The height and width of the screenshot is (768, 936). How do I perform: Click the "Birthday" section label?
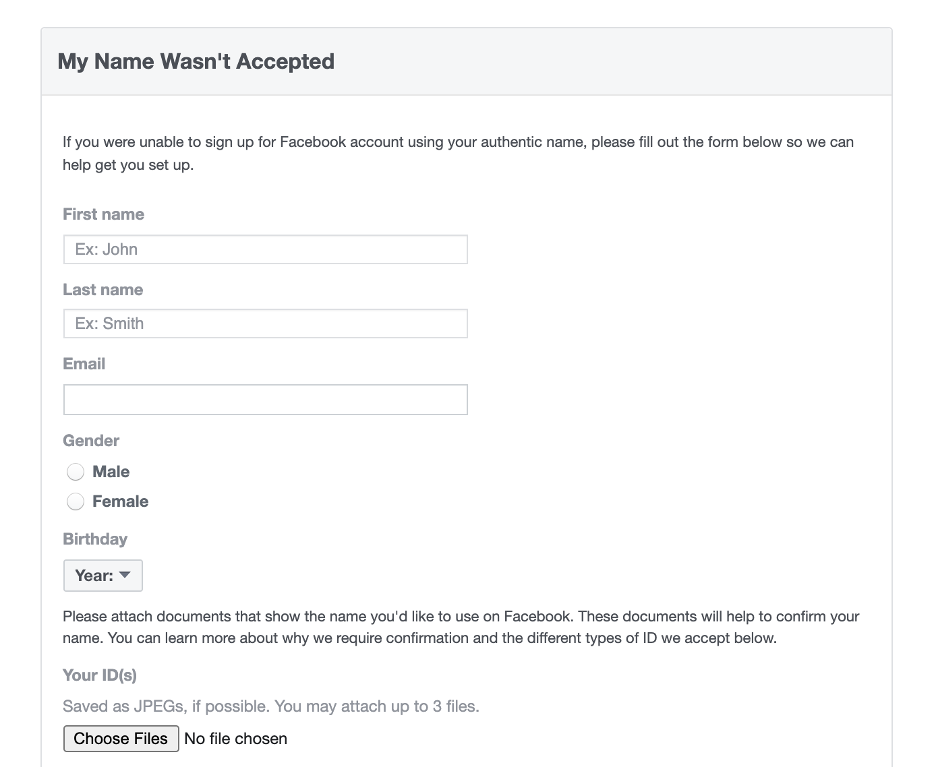(x=95, y=538)
